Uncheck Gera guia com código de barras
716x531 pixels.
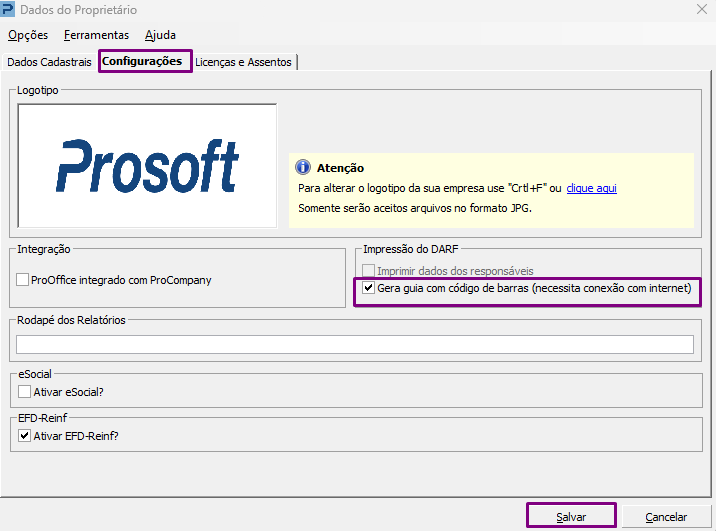coord(369,288)
